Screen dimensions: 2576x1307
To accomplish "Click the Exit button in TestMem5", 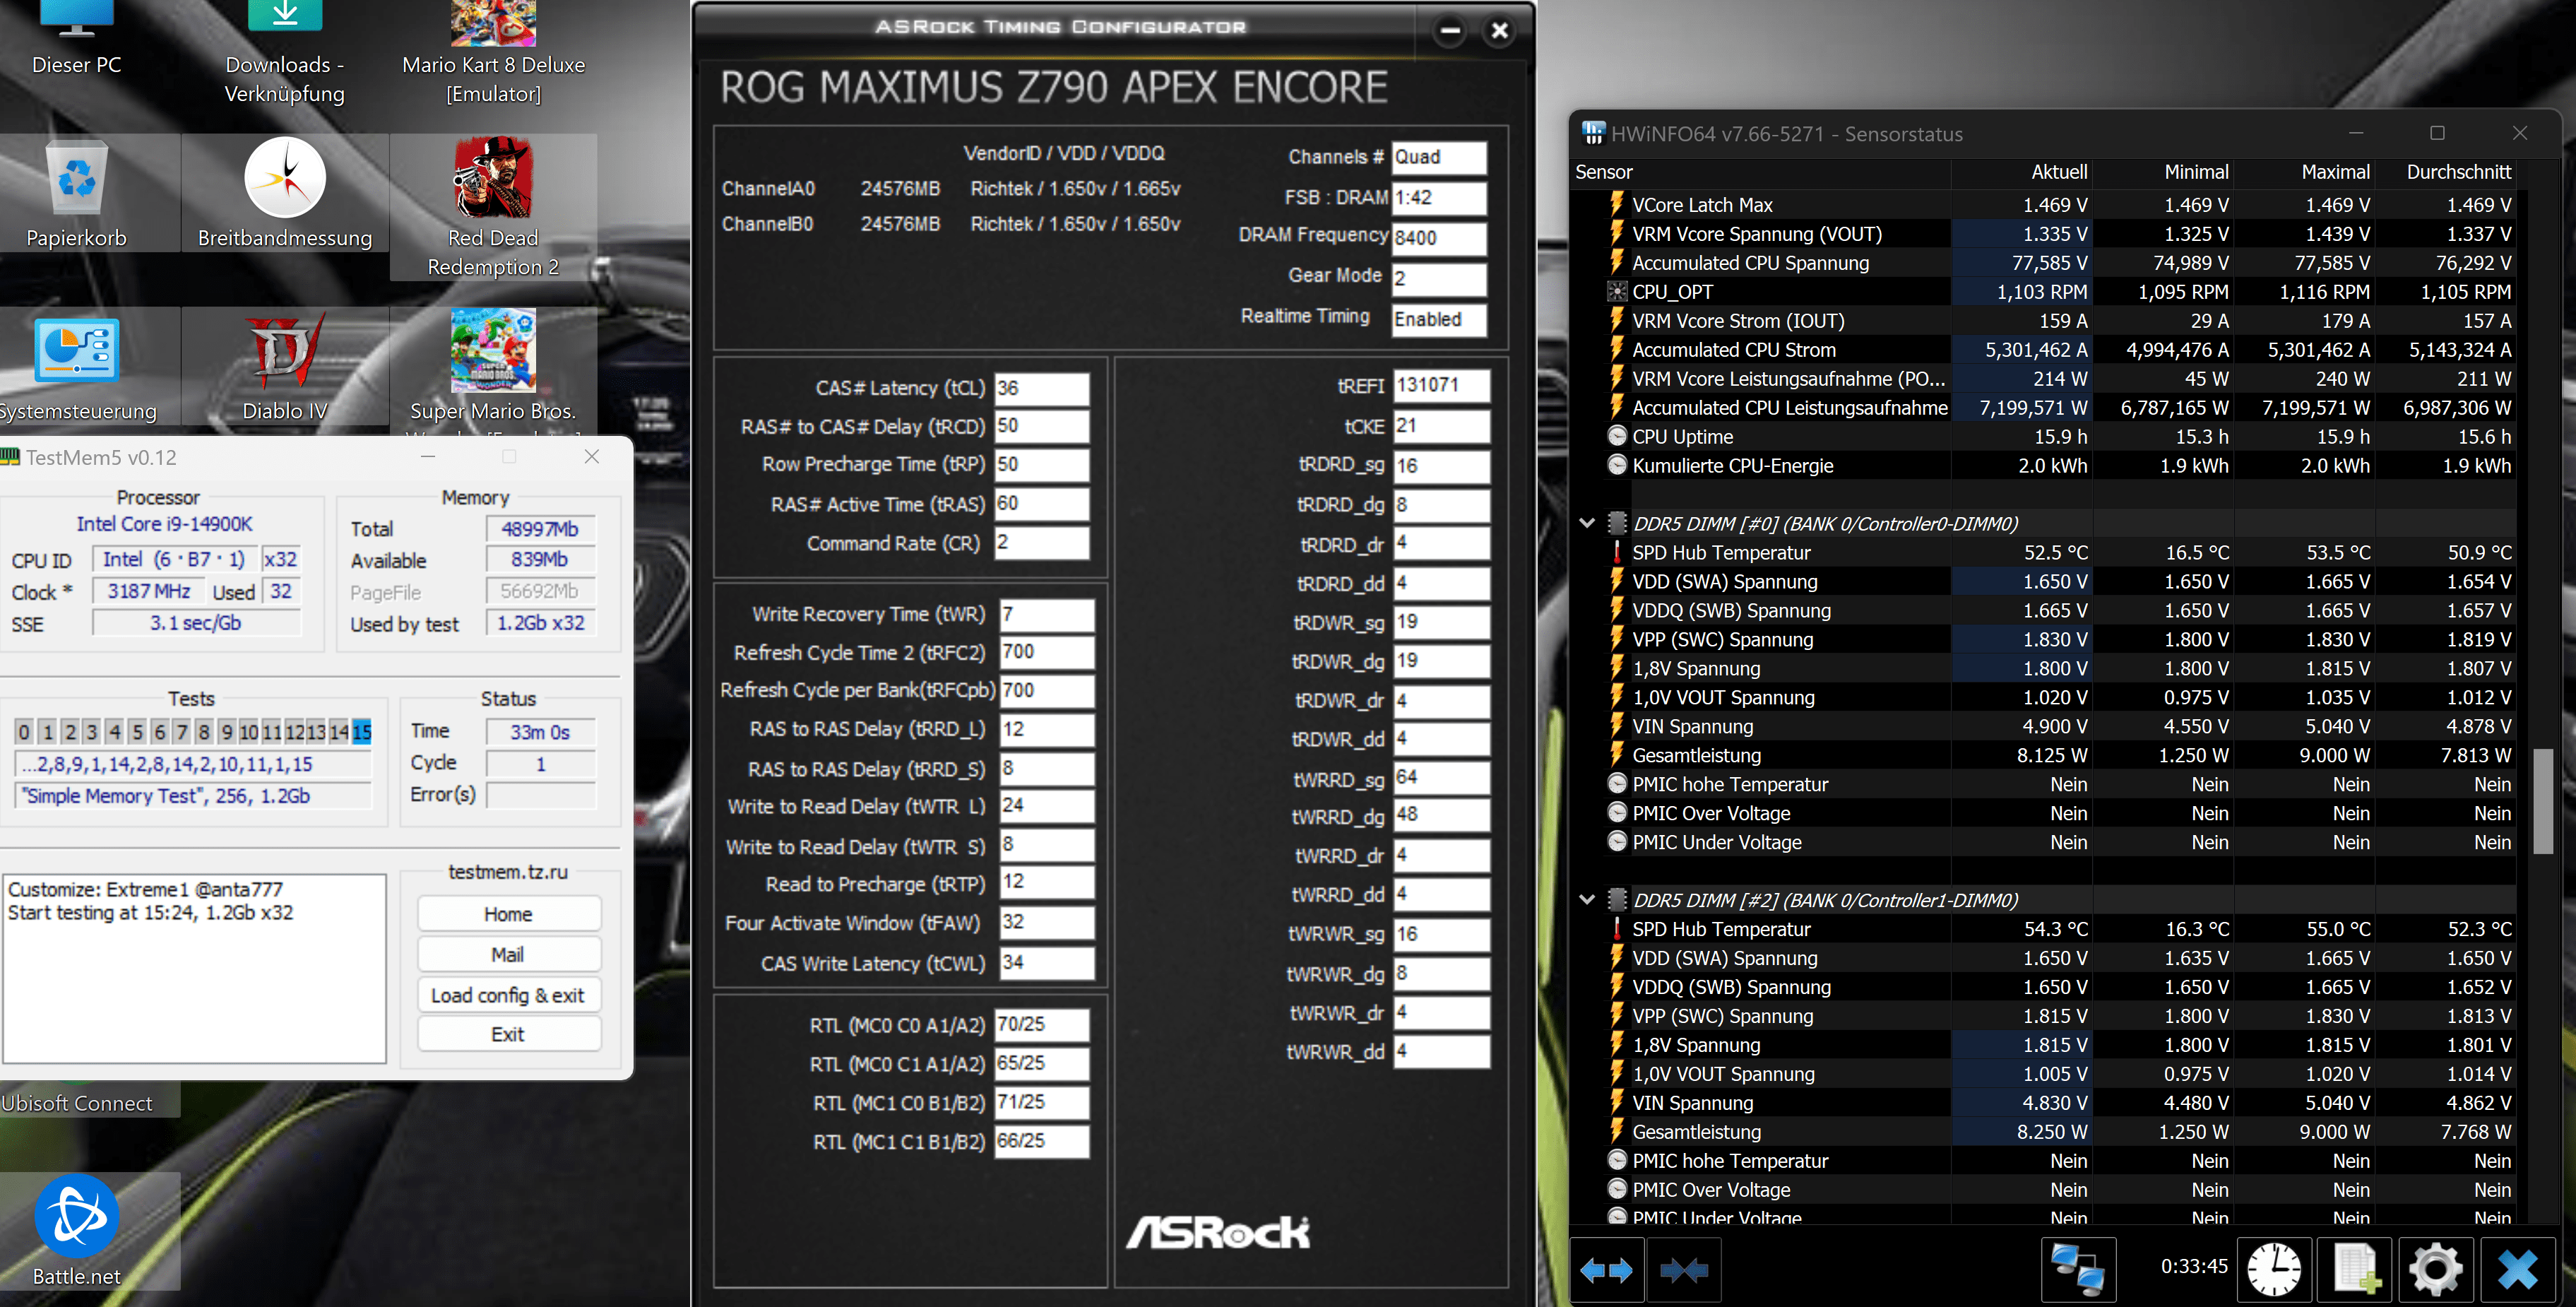I will 508,1034.
